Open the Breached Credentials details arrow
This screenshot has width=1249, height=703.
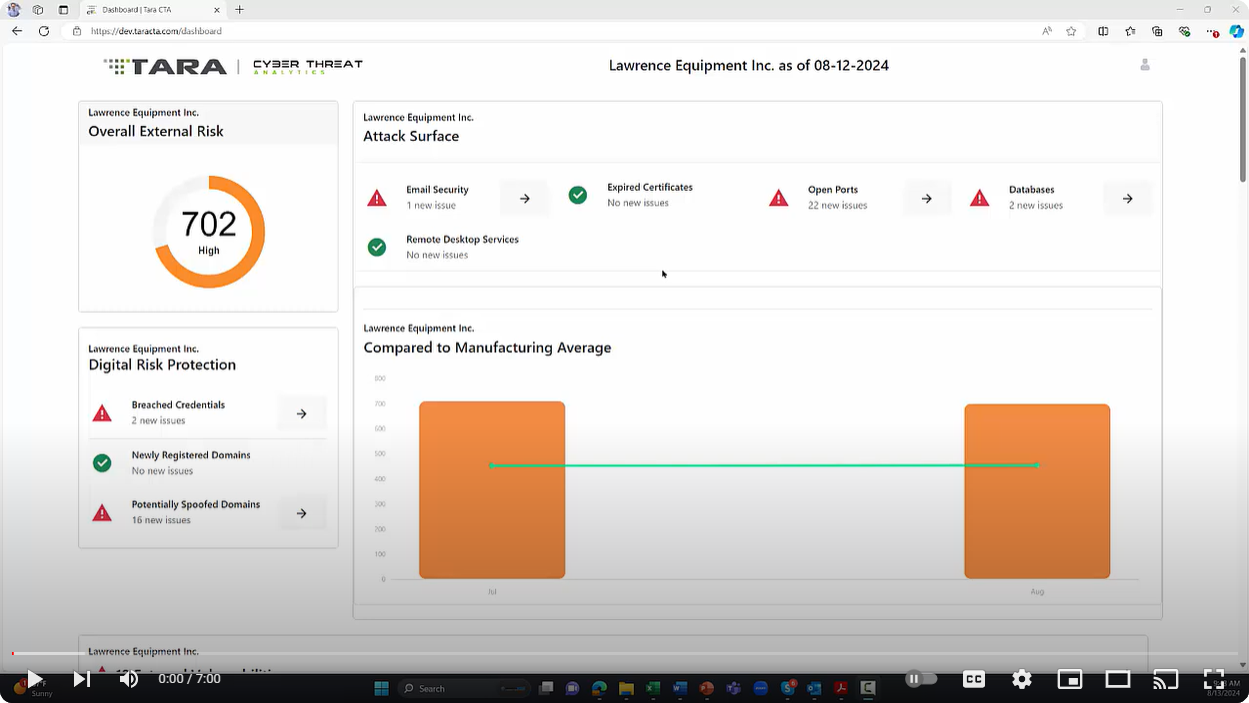click(301, 413)
